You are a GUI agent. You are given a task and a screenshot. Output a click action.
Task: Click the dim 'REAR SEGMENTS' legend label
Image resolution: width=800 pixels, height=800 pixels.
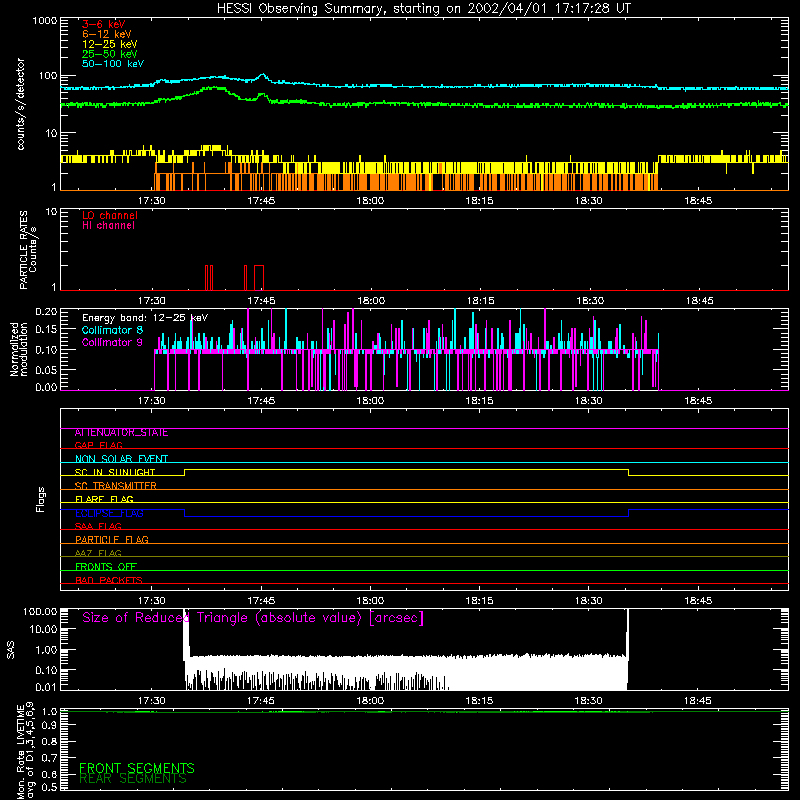pyautogui.click(x=133, y=779)
